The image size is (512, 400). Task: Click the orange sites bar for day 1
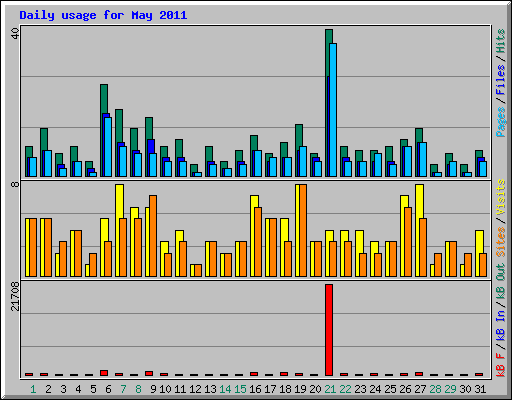tap(33, 248)
